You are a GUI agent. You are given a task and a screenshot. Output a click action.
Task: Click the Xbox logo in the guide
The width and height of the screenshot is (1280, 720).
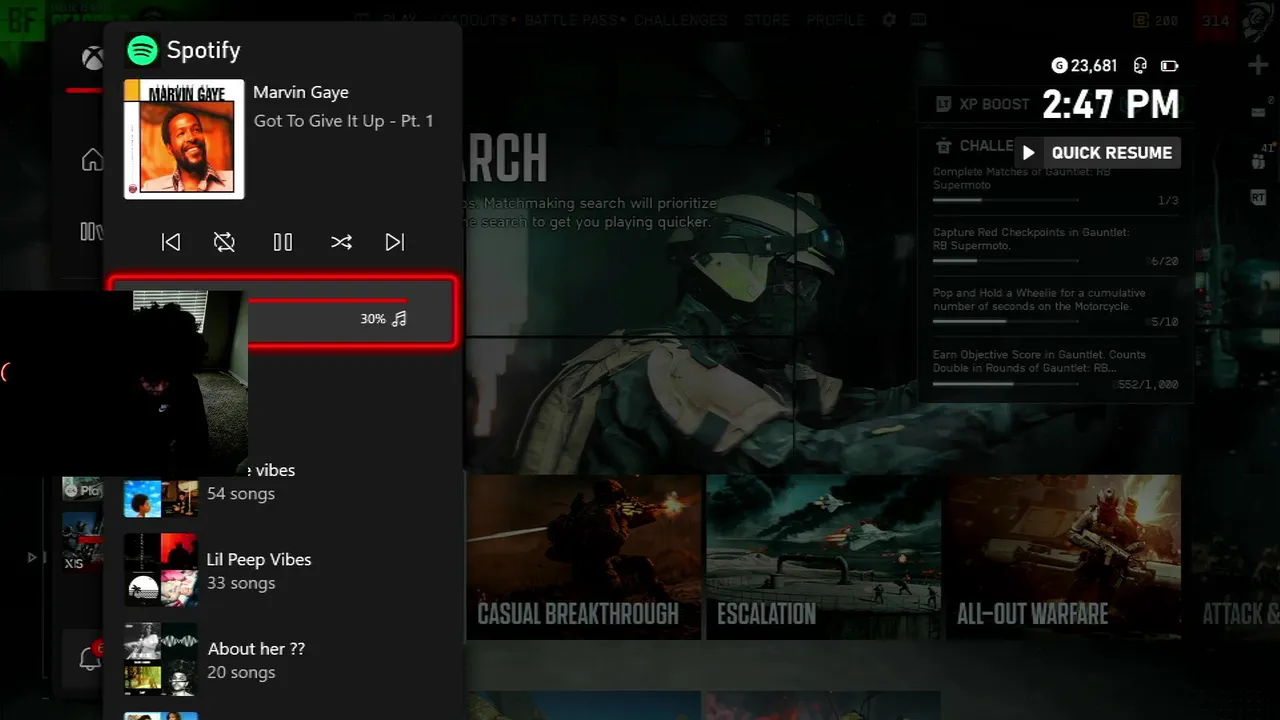point(92,58)
